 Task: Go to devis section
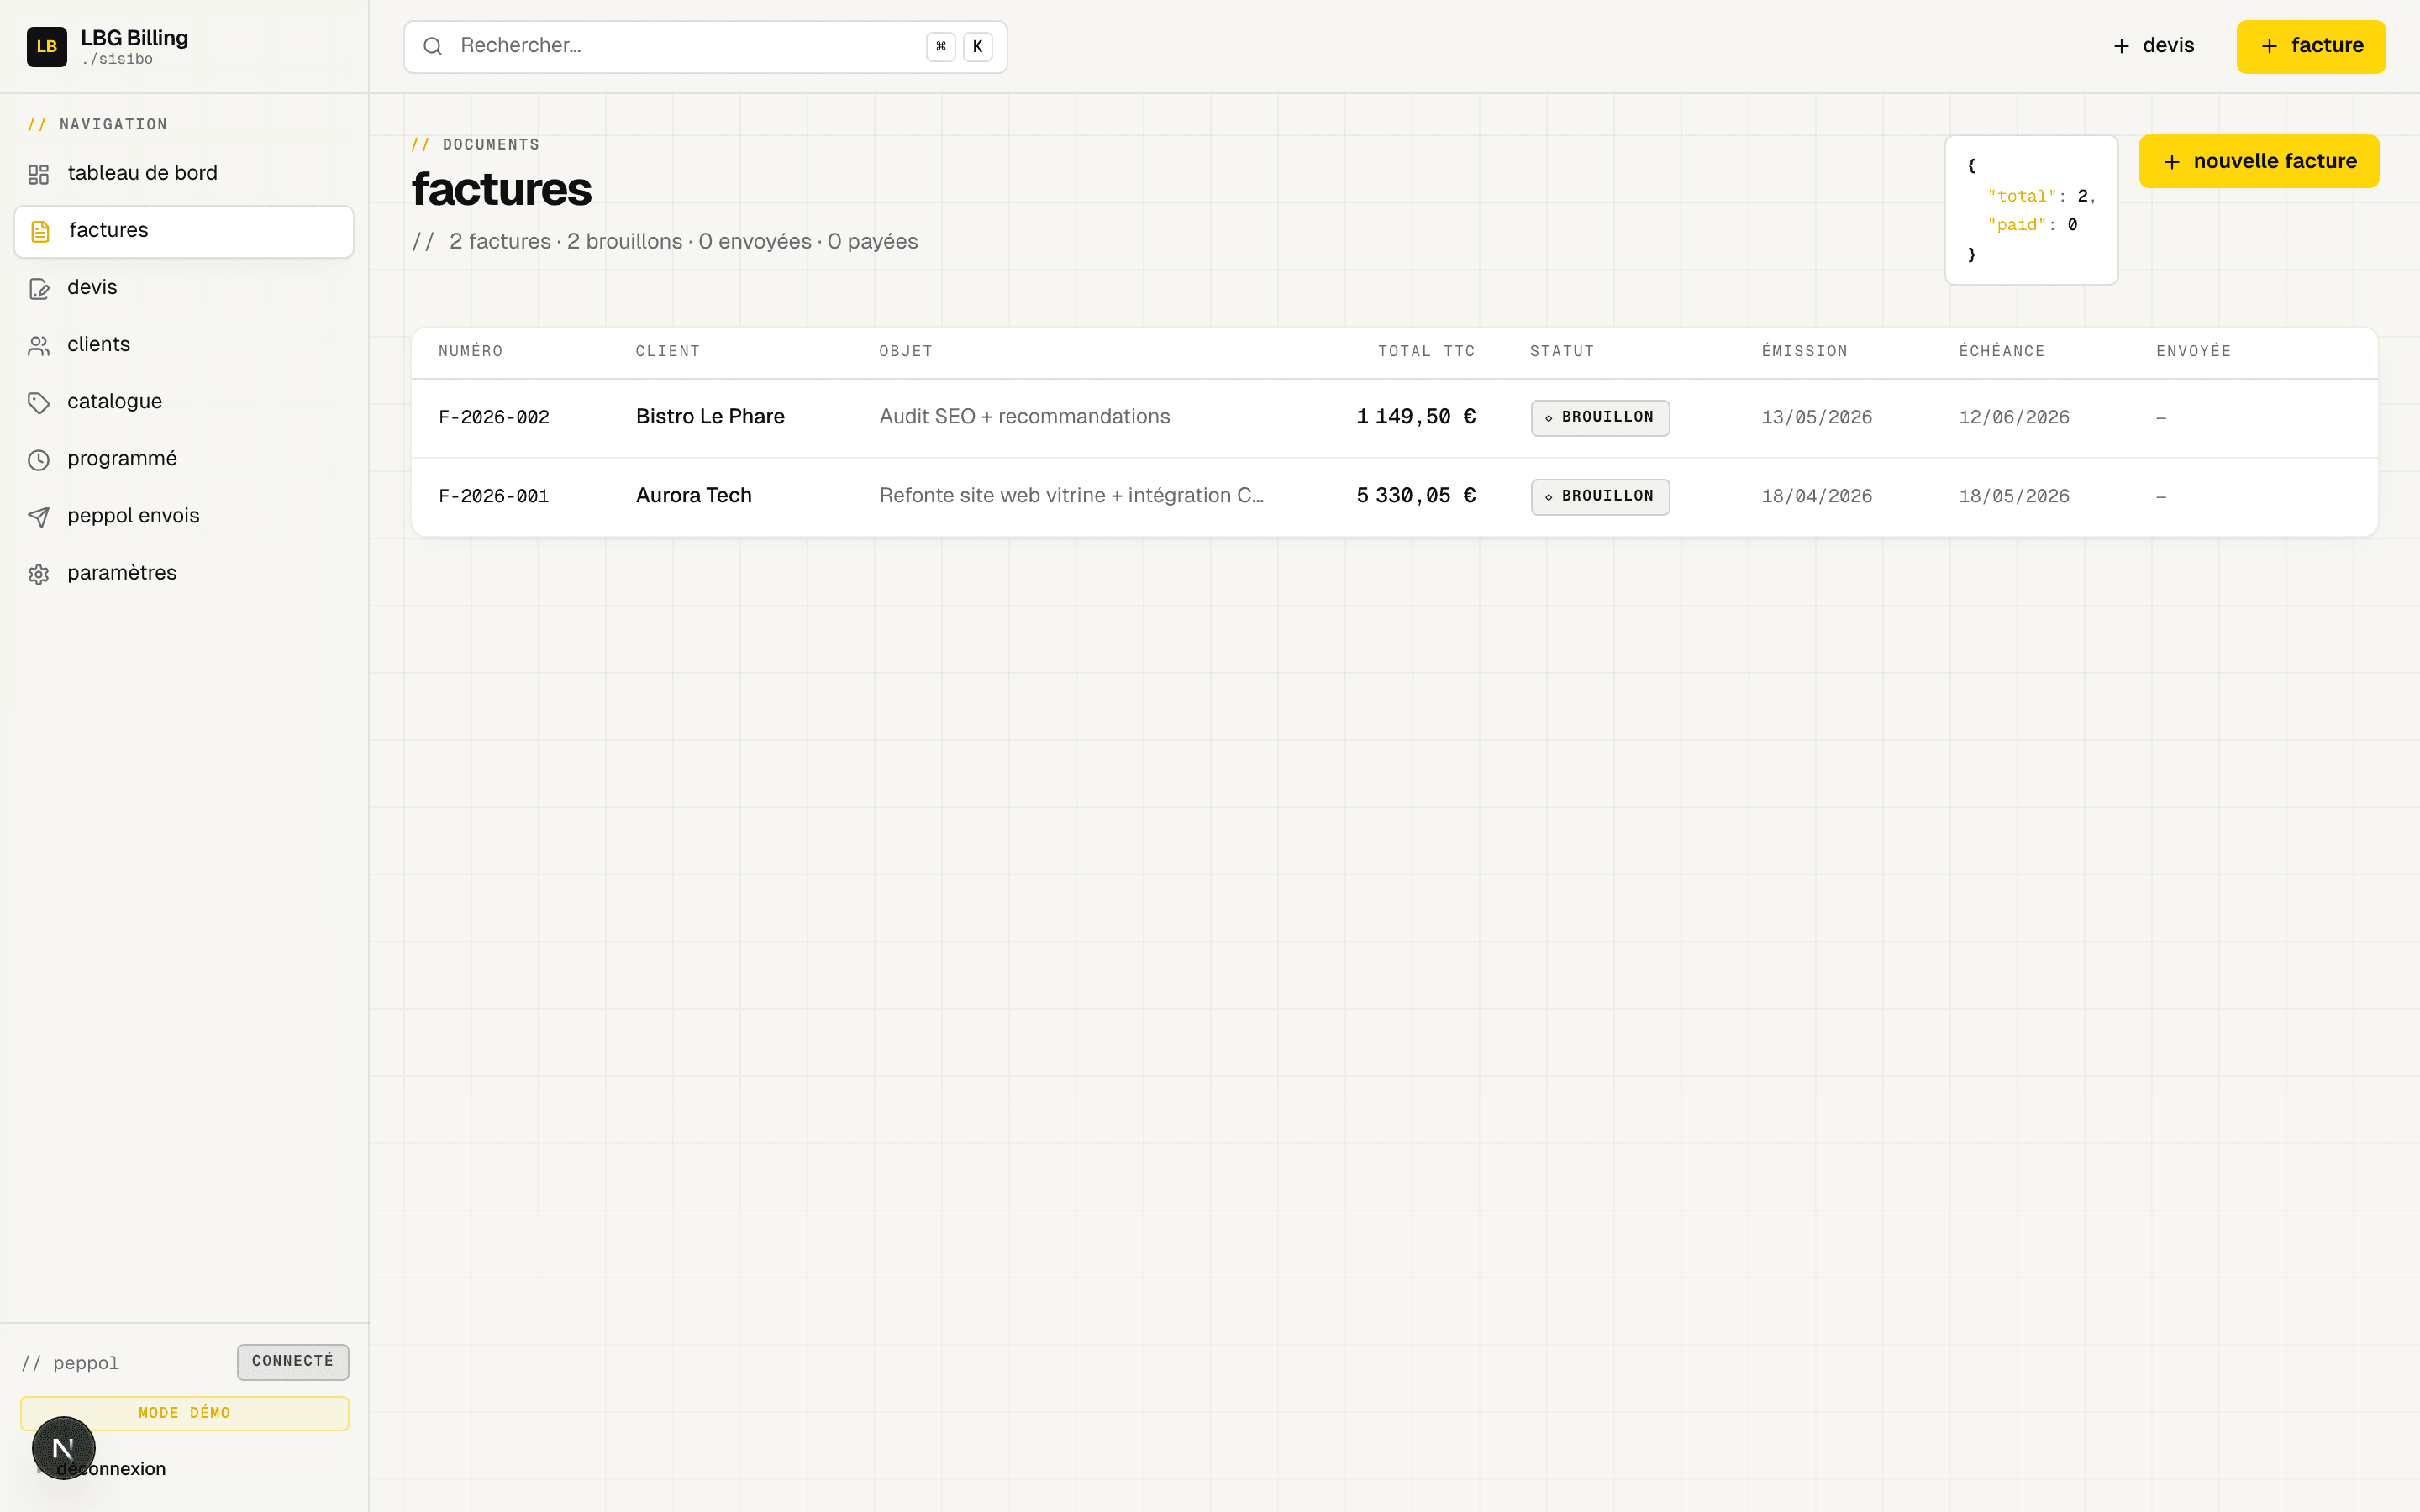(x=184, y=288)
